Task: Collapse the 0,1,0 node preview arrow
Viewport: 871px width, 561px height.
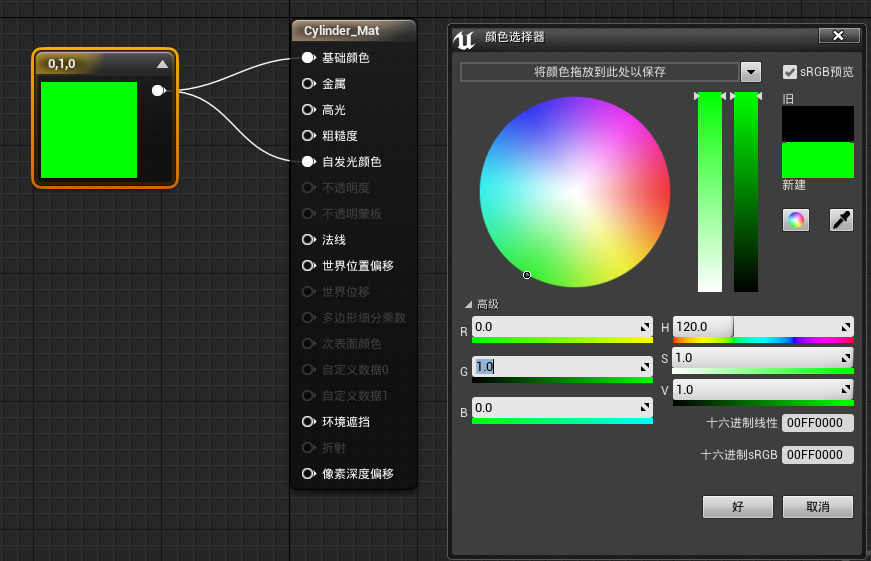Action: click(162, 64)
